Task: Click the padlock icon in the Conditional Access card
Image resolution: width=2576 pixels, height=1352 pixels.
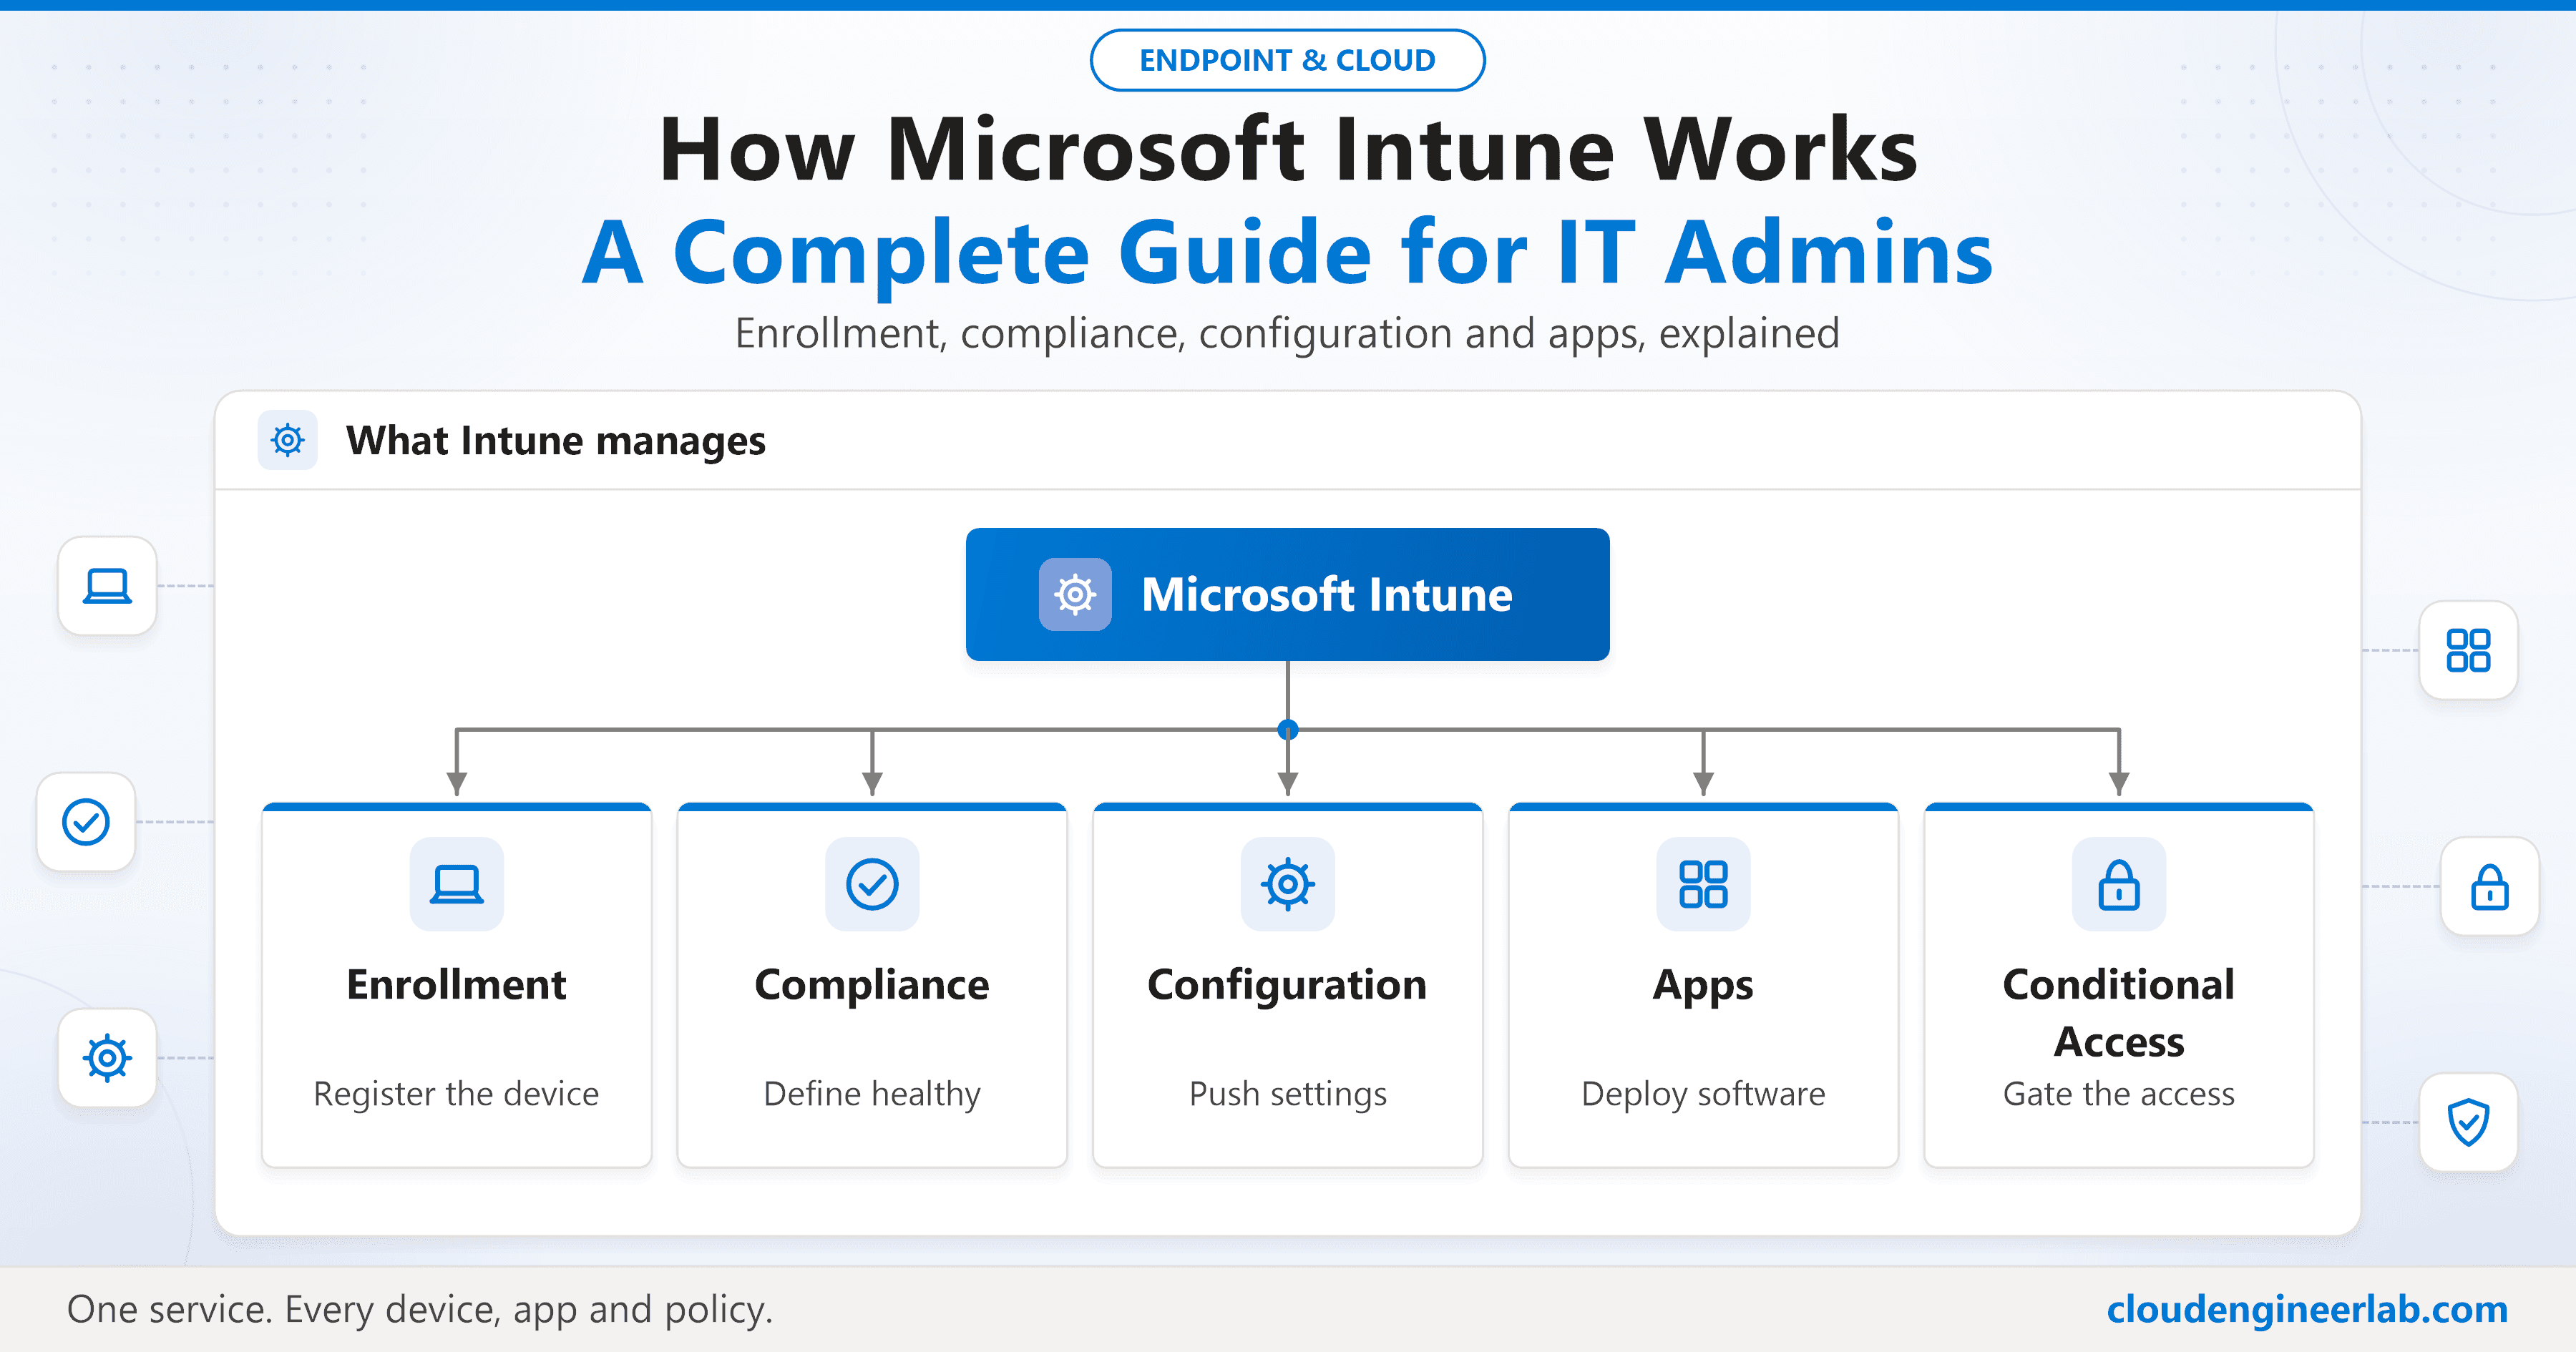Action: (2119, 884)
